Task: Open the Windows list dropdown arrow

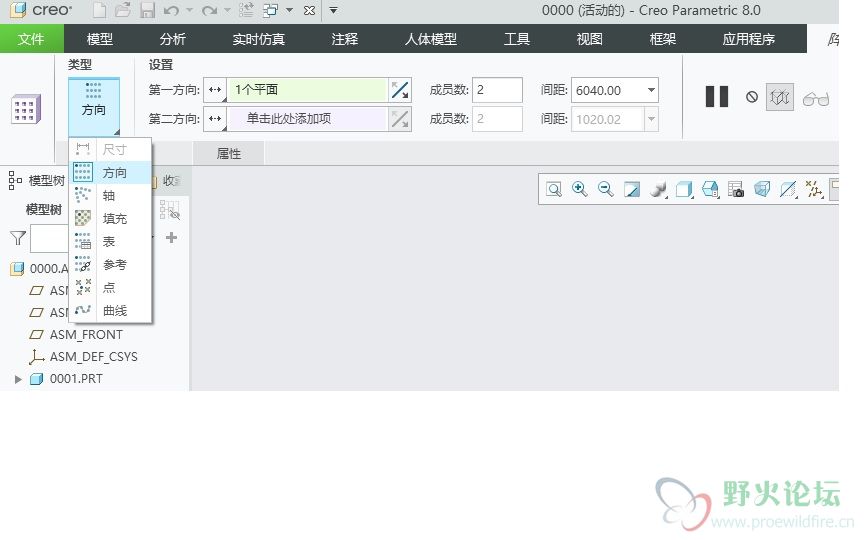Action: 289,10
